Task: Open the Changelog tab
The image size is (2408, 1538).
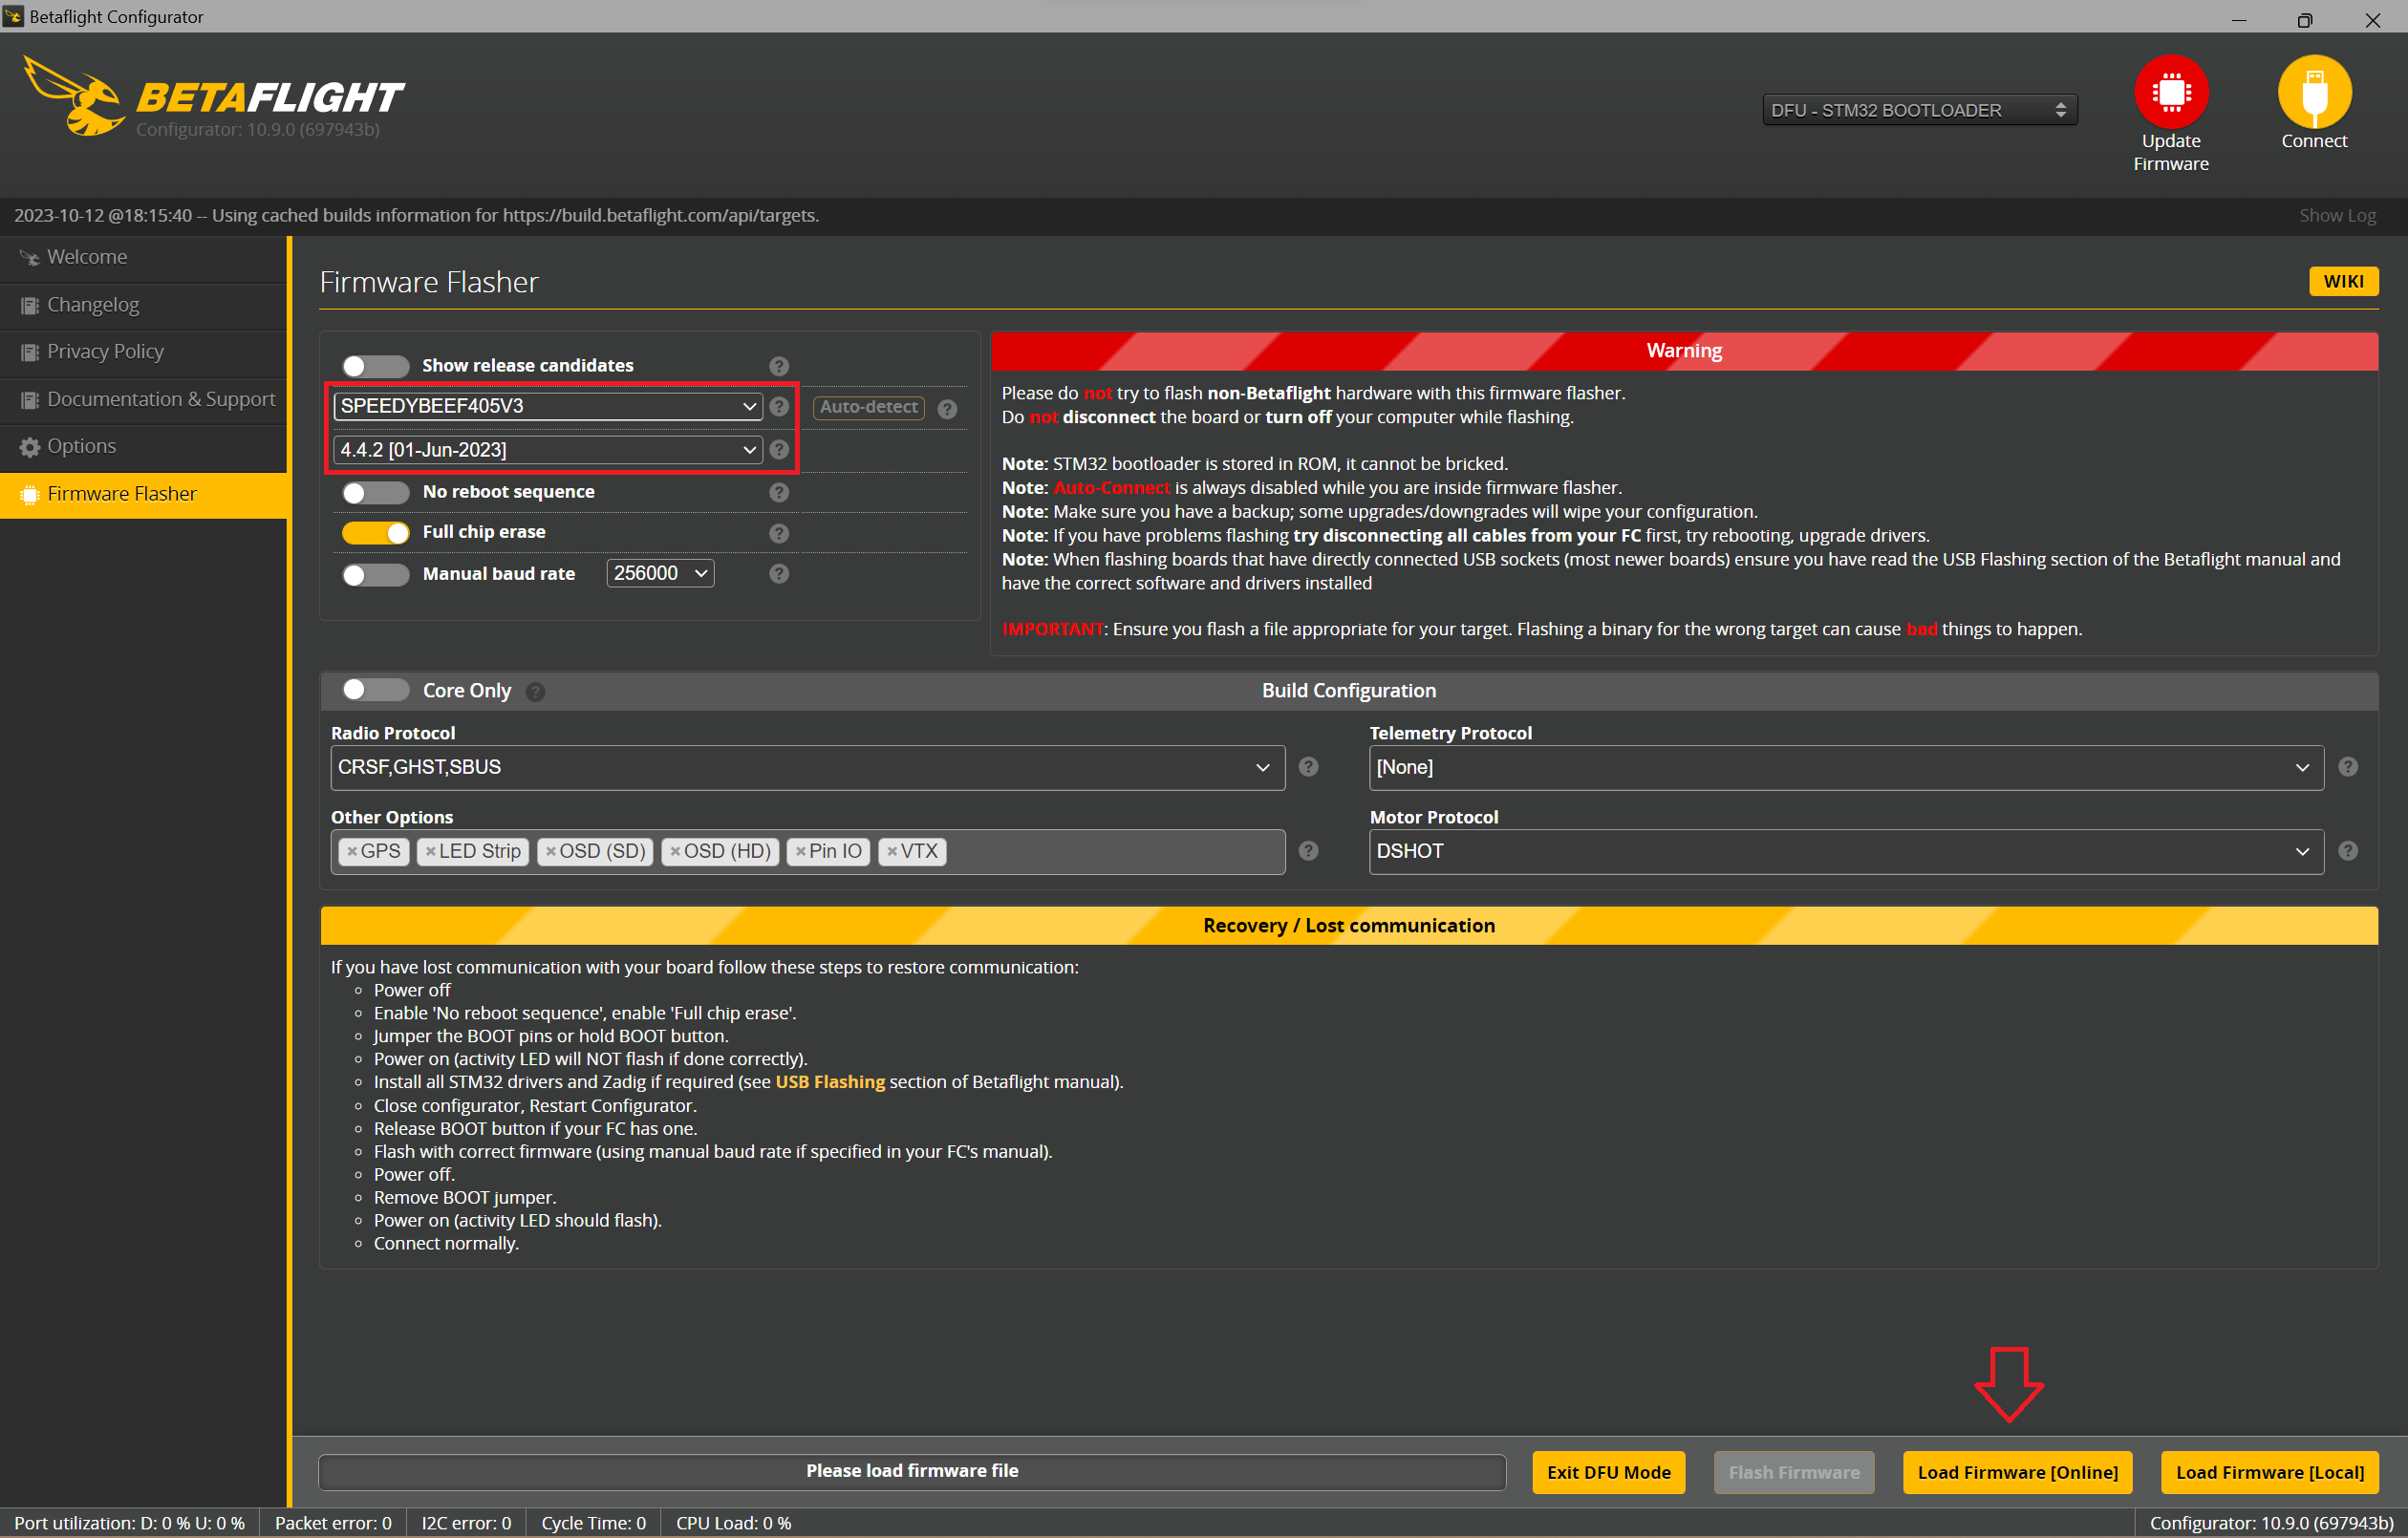Action: [x=144, y=305]
